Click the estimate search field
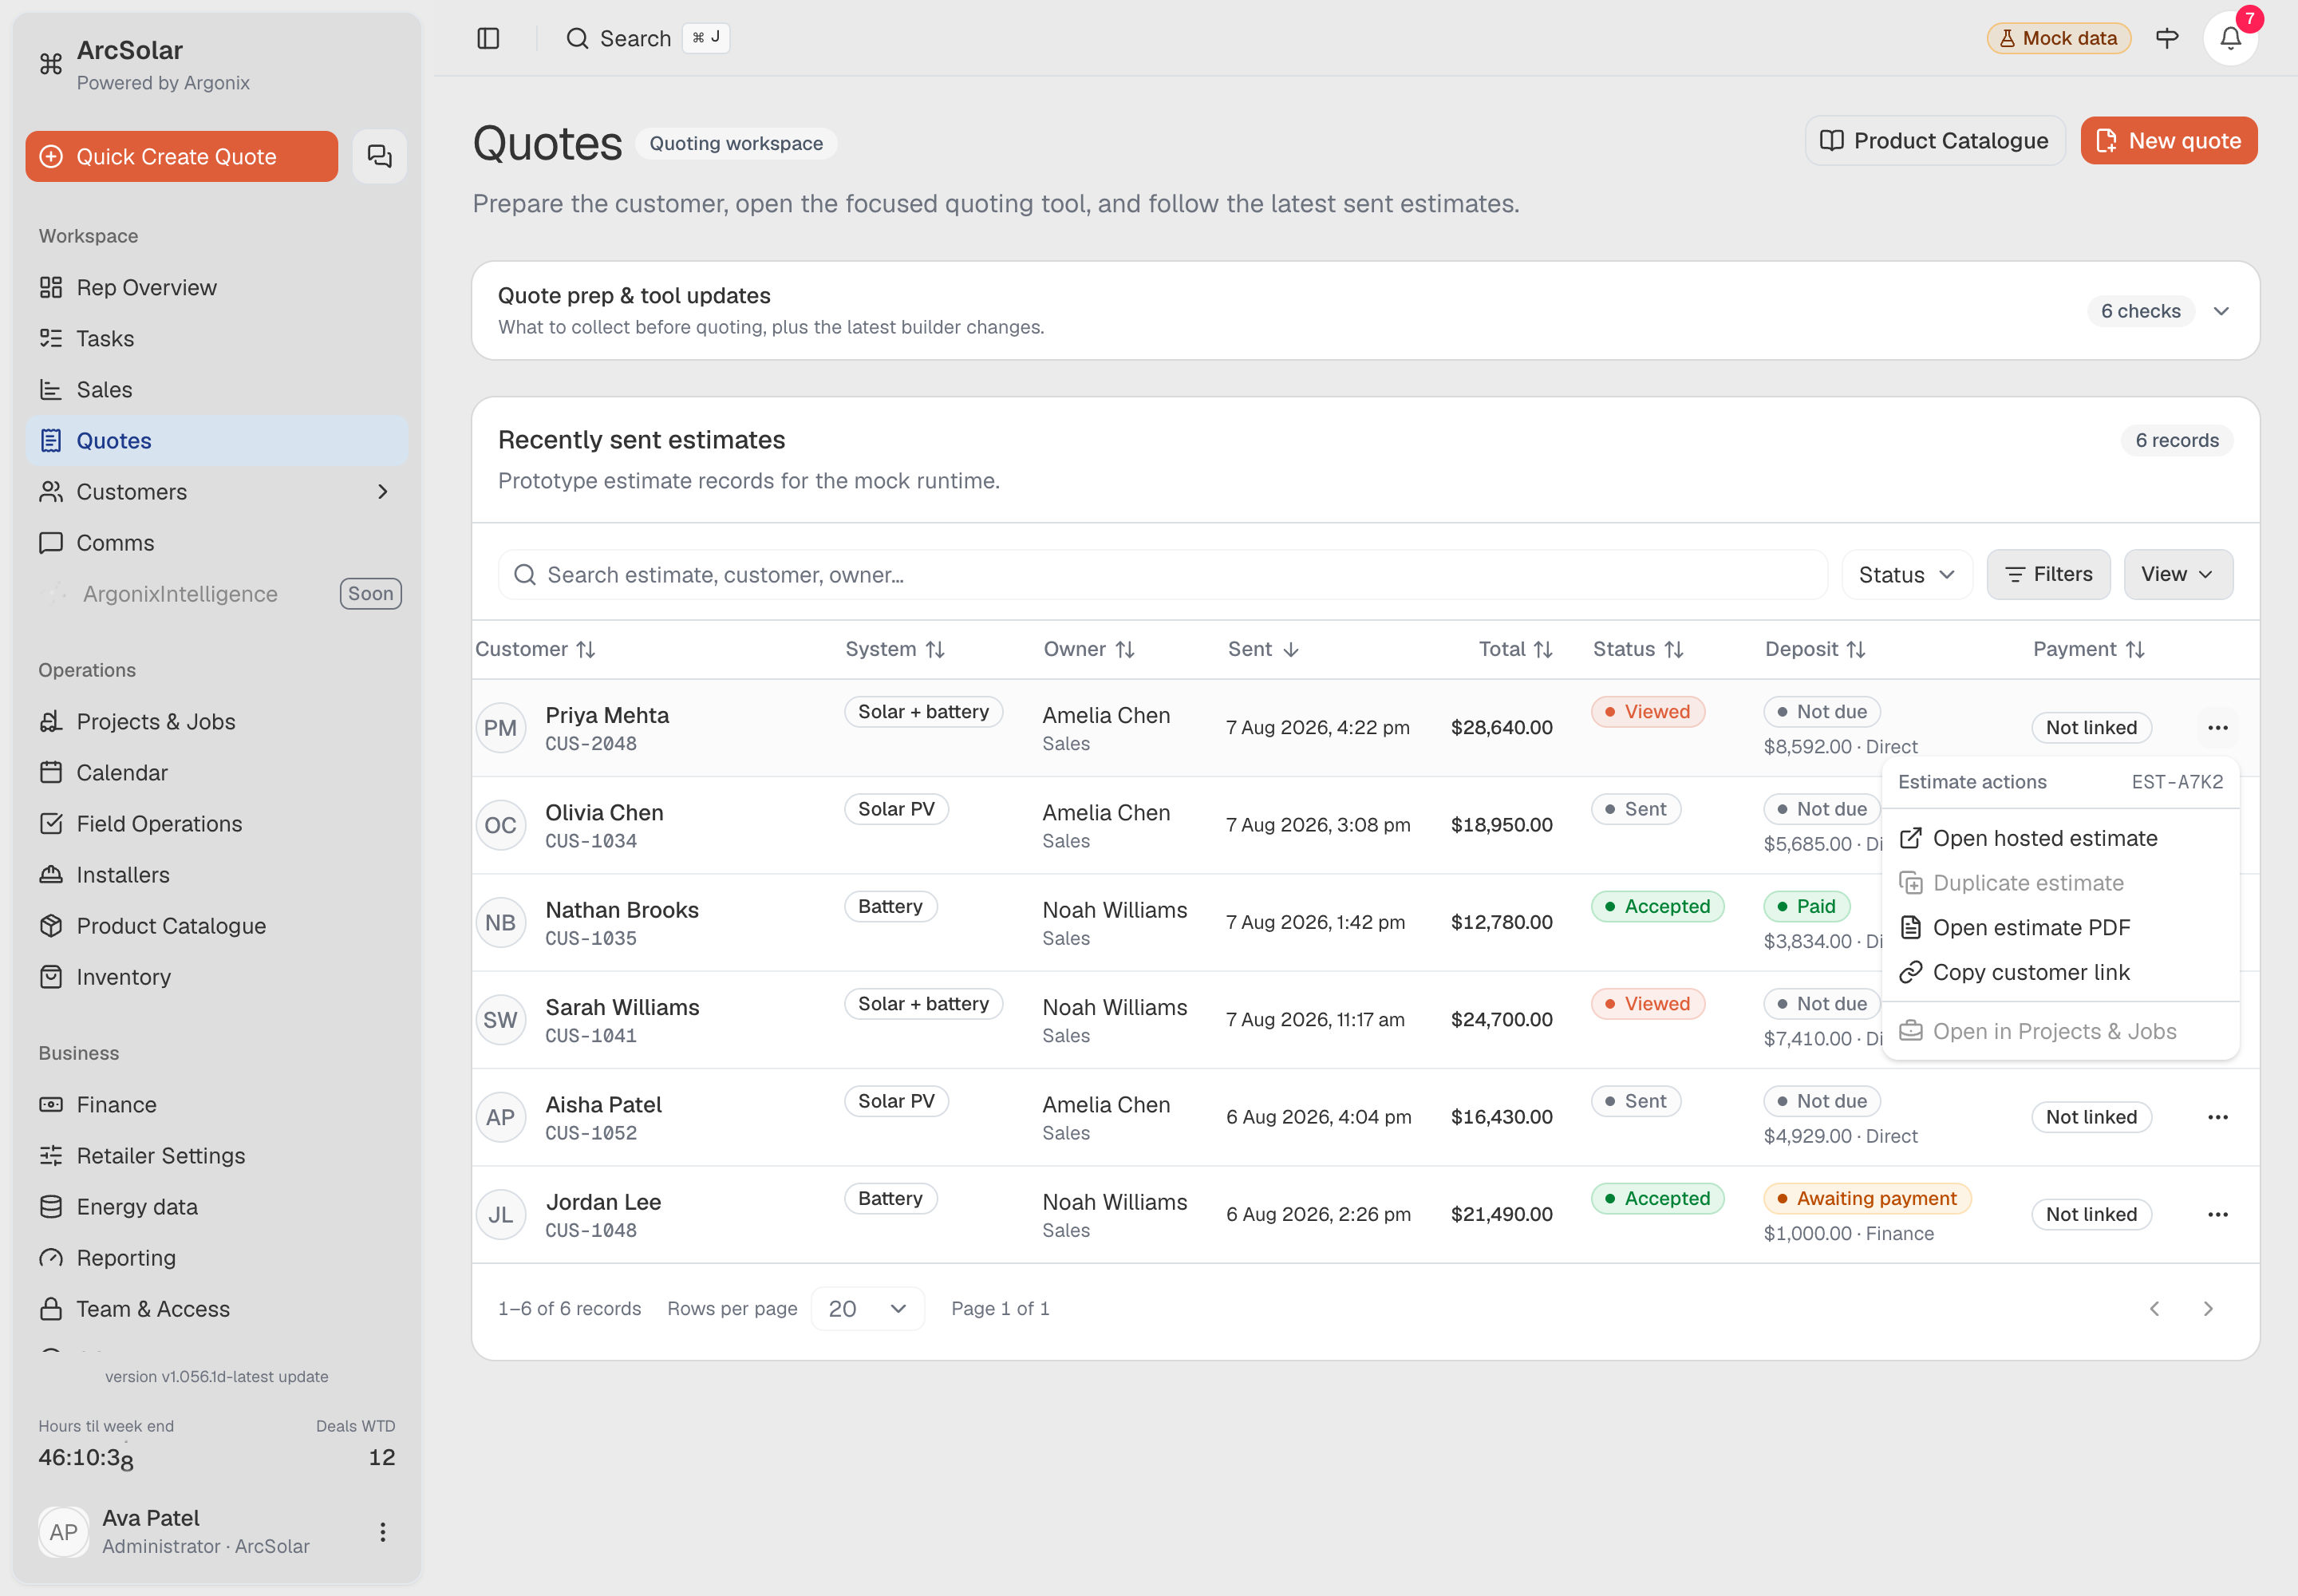This screenshot has height=1596, width=2298. pos(1163,575)
